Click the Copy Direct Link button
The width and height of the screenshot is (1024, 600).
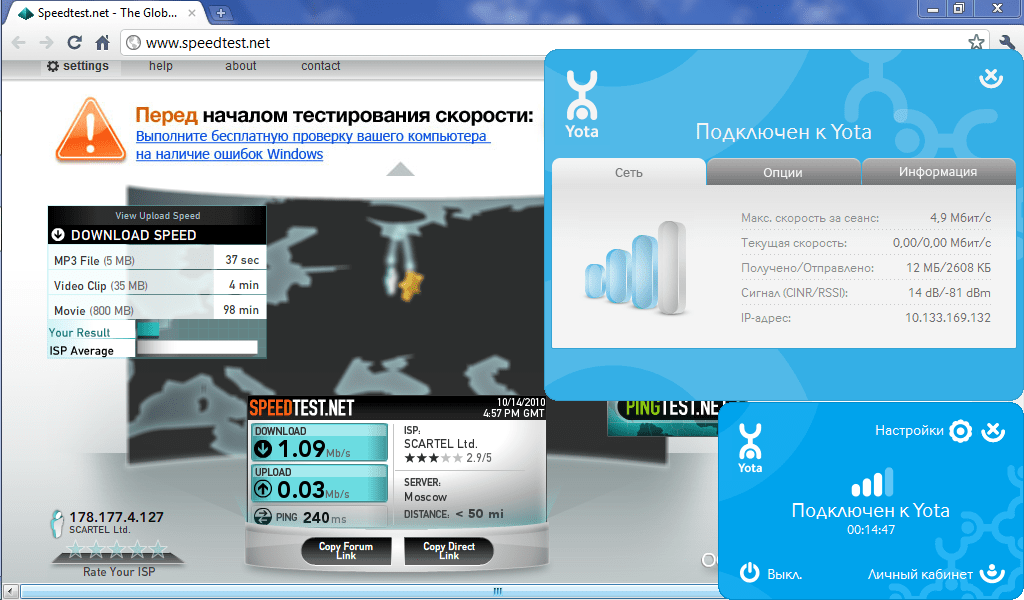click(x=449, y=551)
